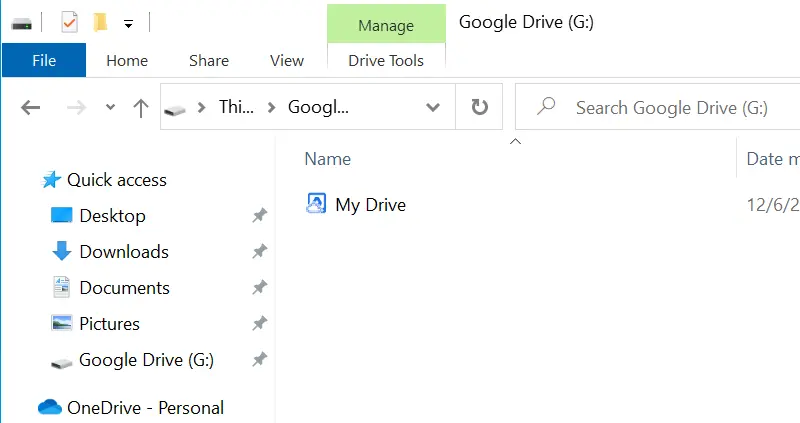The height and width of the screenshot is (423, 800).
Task: Switch to the View ribbon tab
Action: [287, 60]
